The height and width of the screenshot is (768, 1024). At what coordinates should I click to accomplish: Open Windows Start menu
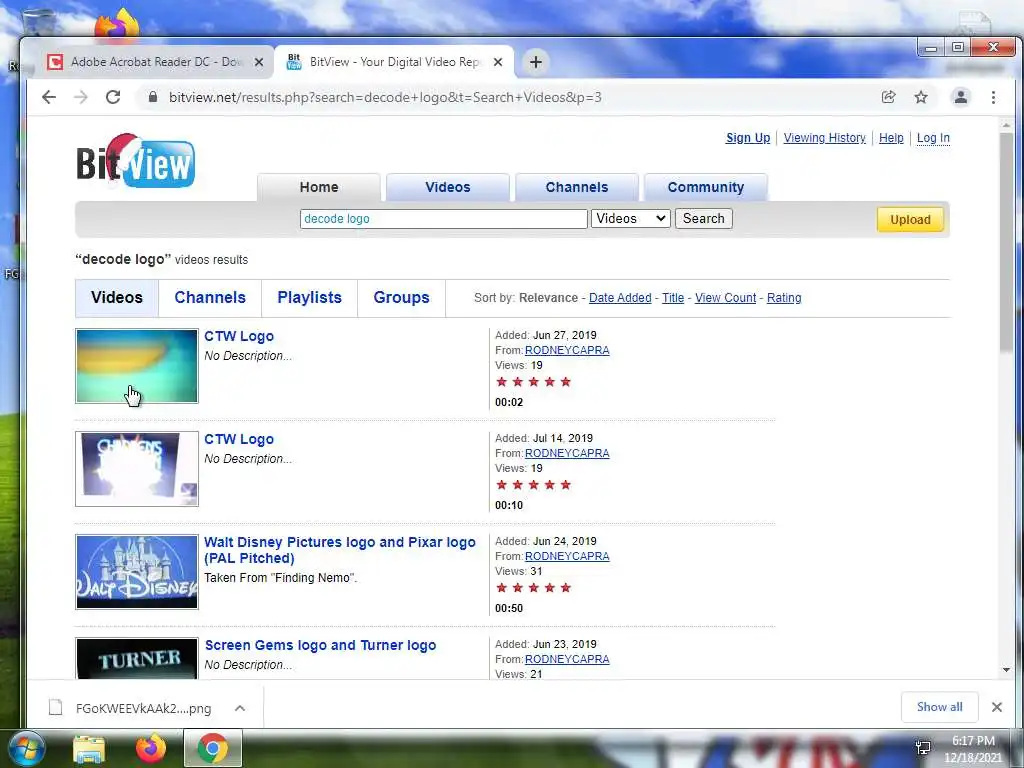[x=25, y=749]
